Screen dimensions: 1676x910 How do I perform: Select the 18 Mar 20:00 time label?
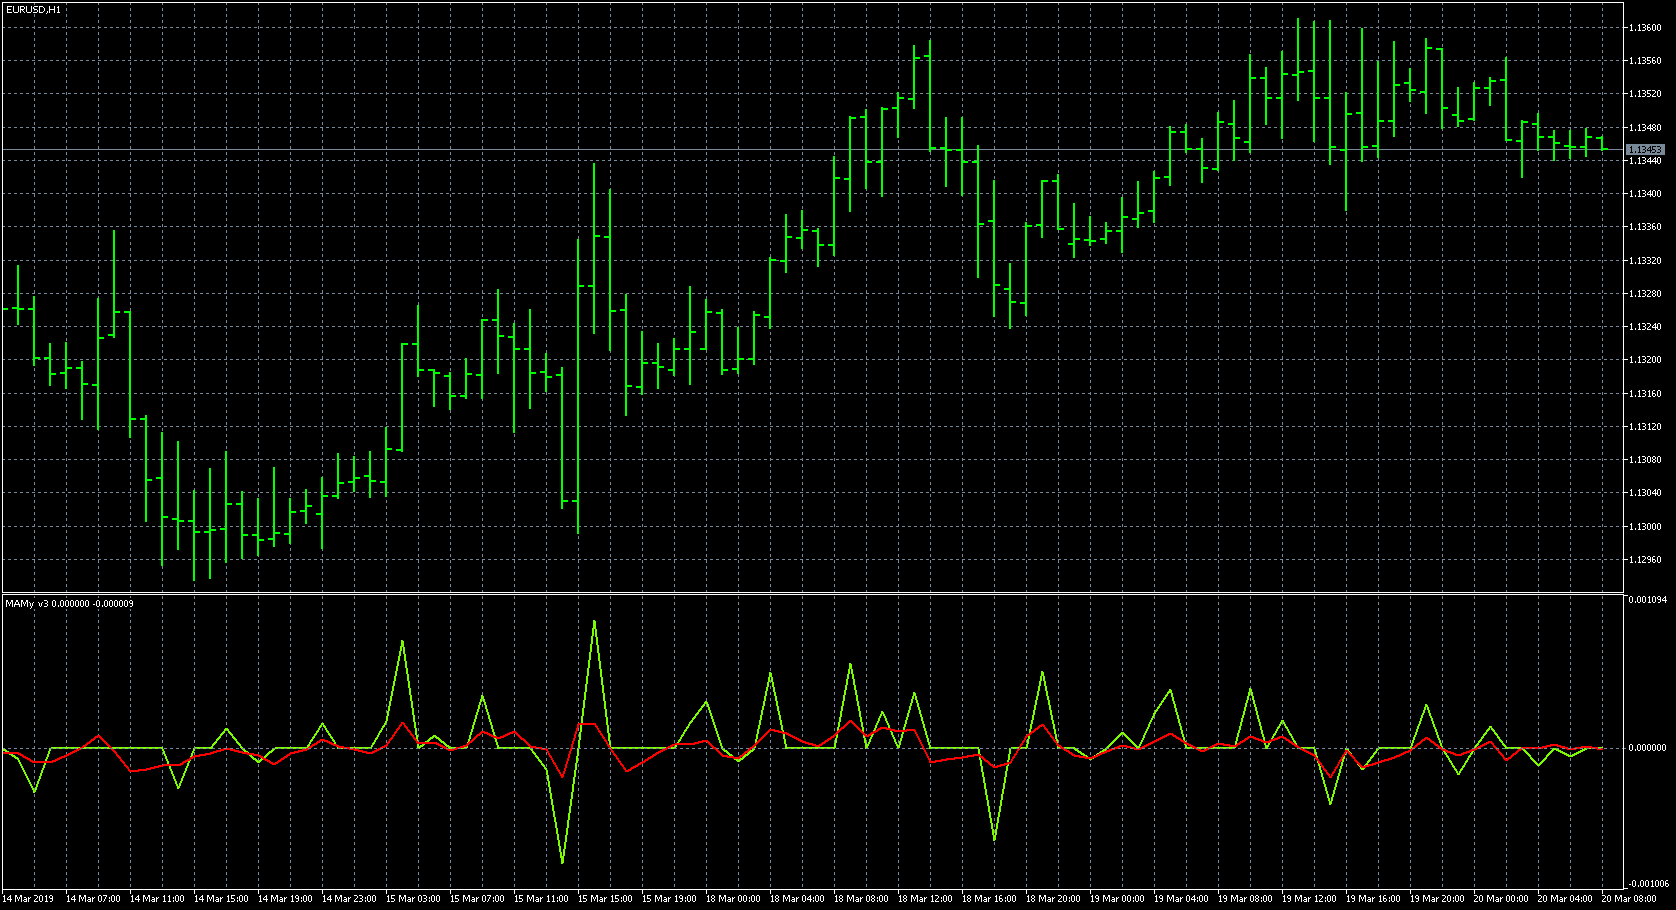(x=1053, y=899)
